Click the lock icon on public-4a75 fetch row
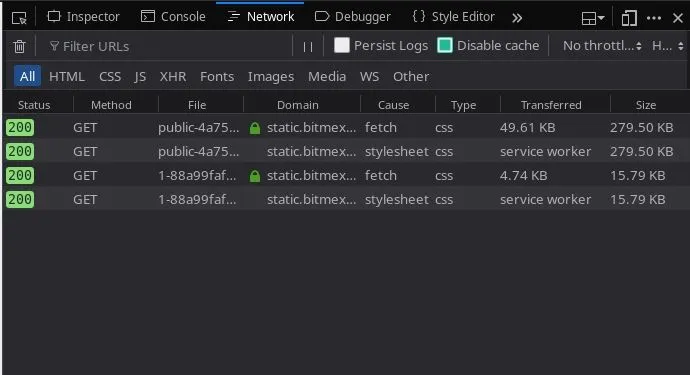Viewport: 690px width, 375px height. pyautogui.click(x=255, y=128)
